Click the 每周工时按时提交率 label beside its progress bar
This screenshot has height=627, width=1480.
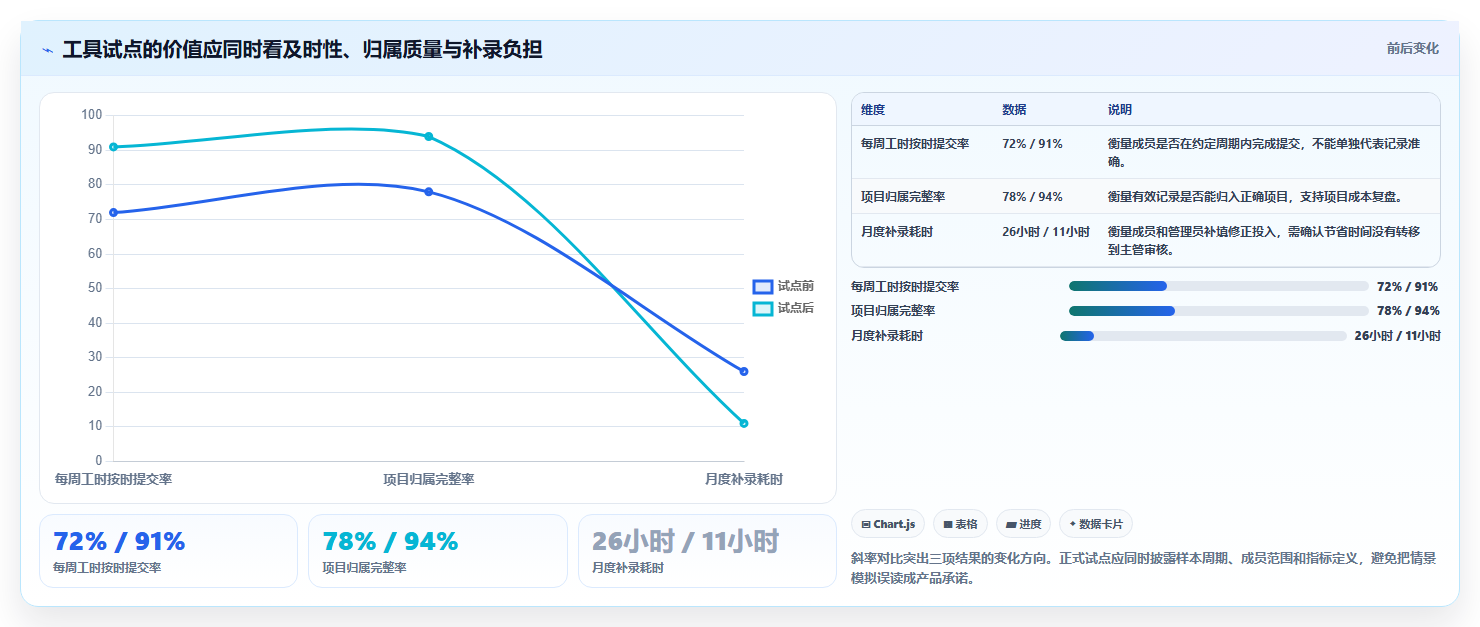[905, 287]
